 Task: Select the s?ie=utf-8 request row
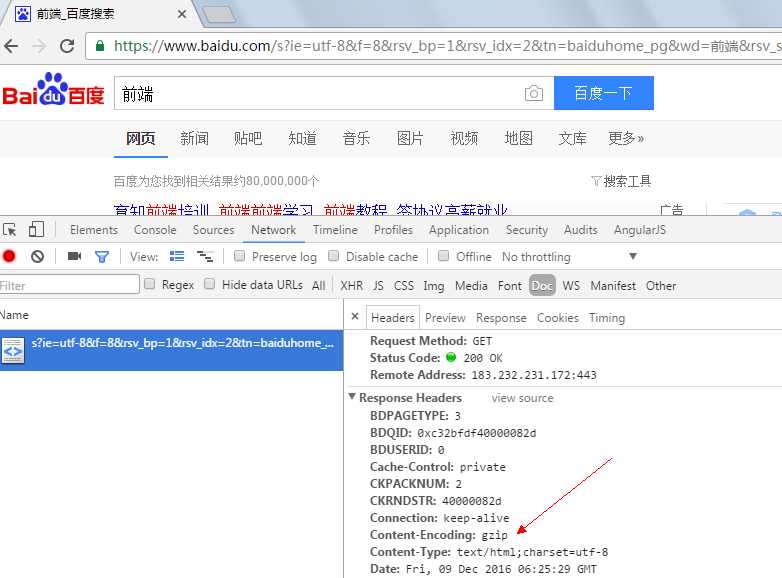pyautogui.click(x=172, y=350)
